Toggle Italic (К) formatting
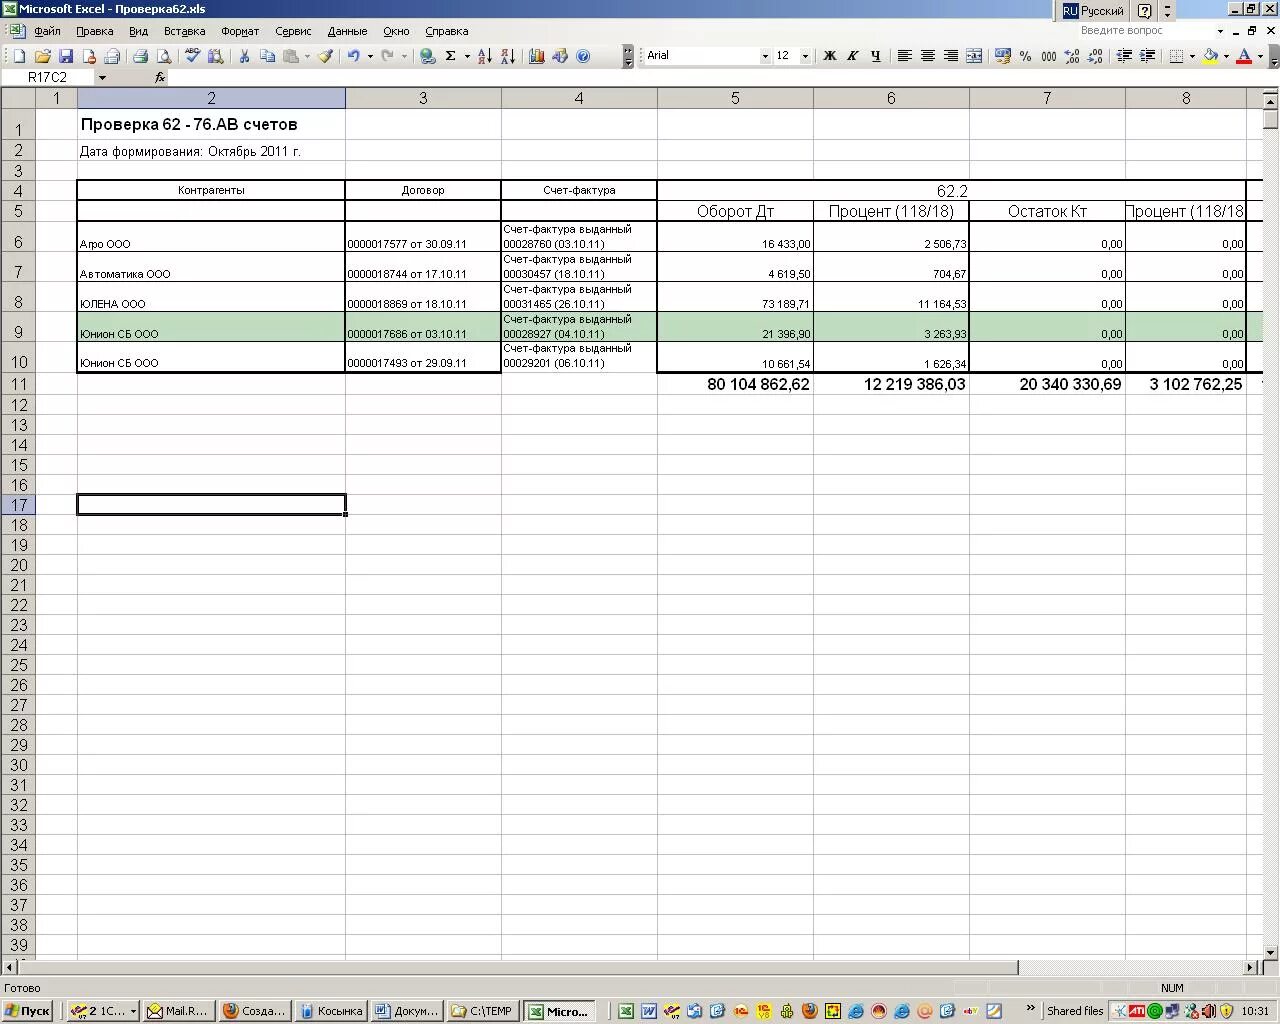Screen dimensions: 1280x1024 pos(852,56)
